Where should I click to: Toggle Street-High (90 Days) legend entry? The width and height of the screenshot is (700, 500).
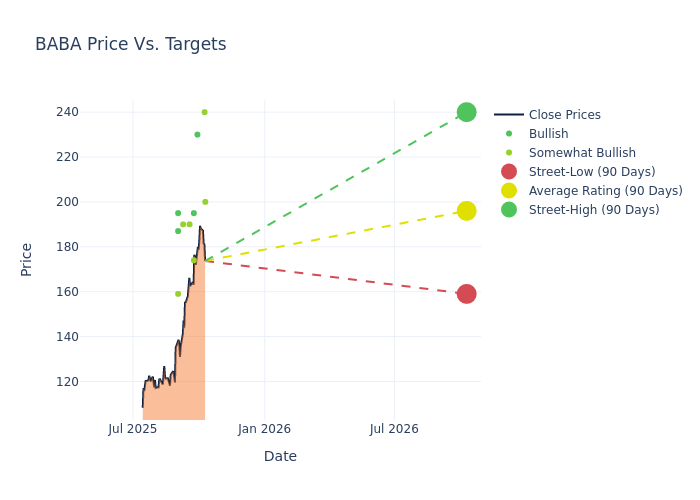point(594,210)
